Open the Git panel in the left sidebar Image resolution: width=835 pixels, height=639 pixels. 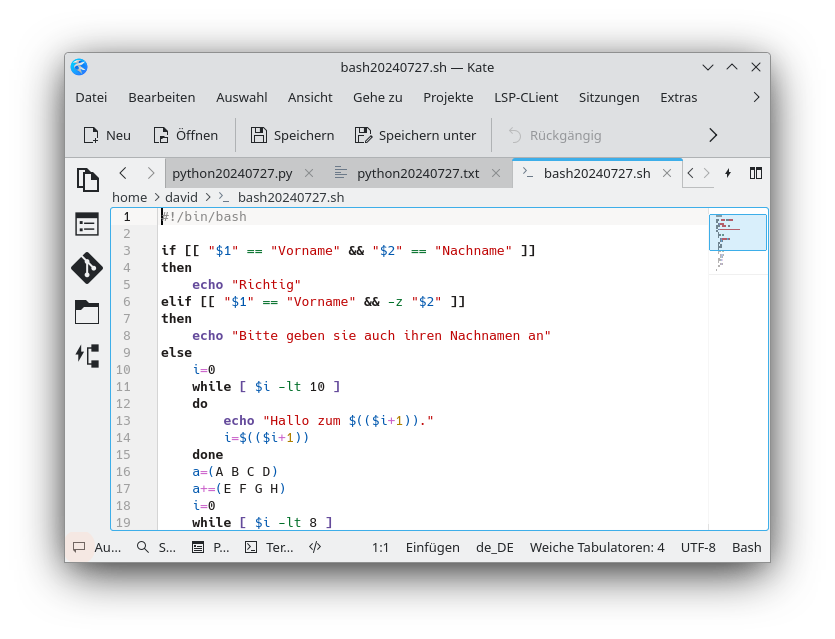point(88,268)
